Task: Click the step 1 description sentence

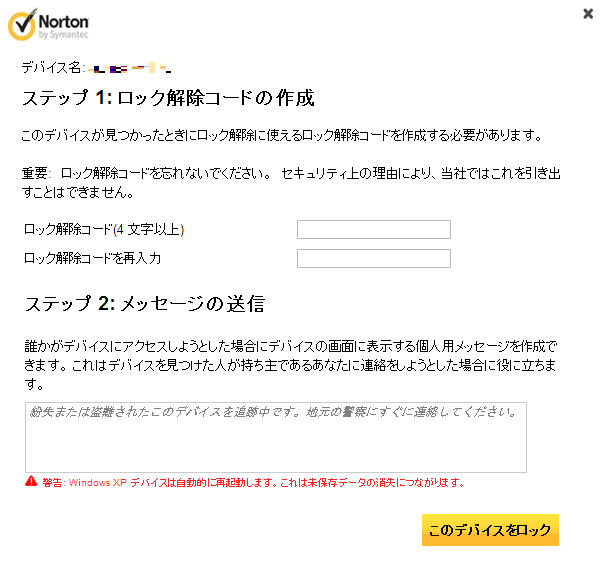Action: pos(281,135)
